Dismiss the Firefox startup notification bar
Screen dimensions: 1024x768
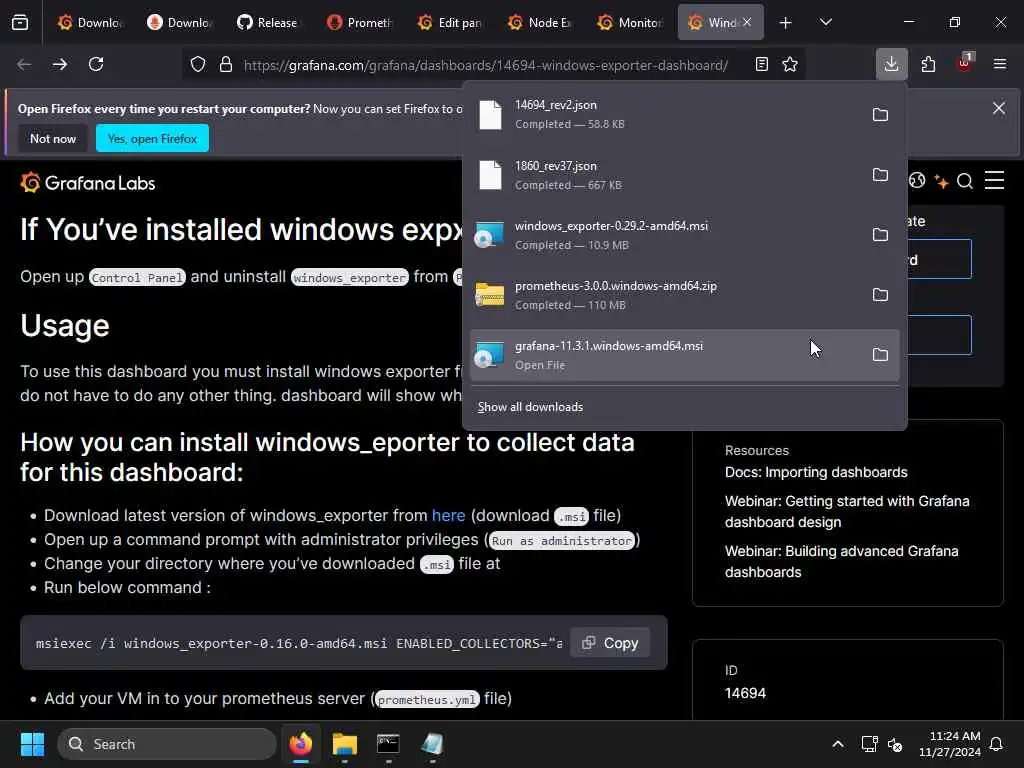point(999,108)
